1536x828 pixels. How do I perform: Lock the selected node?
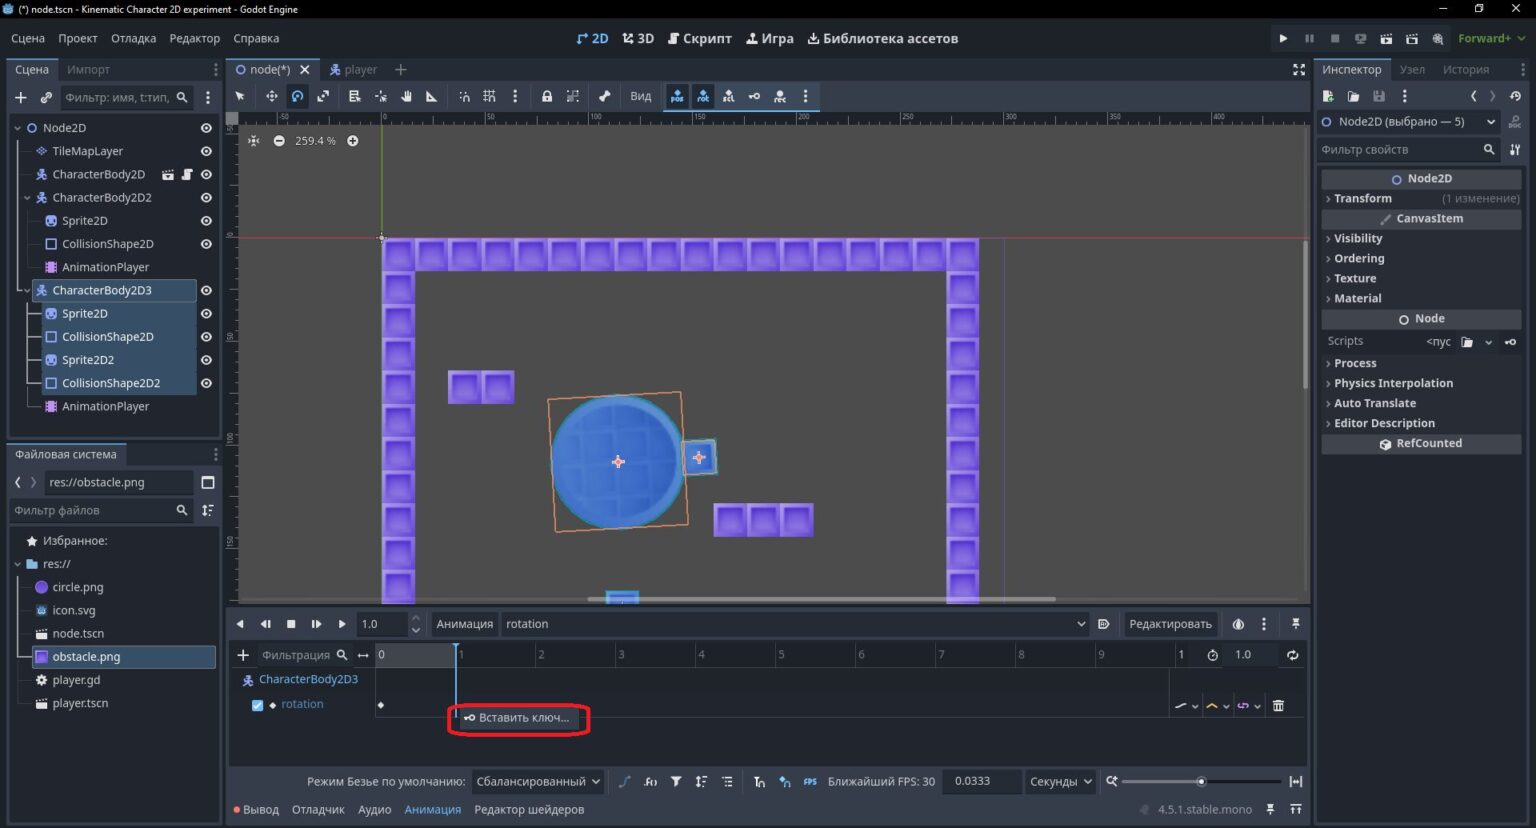[x=547, y=96]
